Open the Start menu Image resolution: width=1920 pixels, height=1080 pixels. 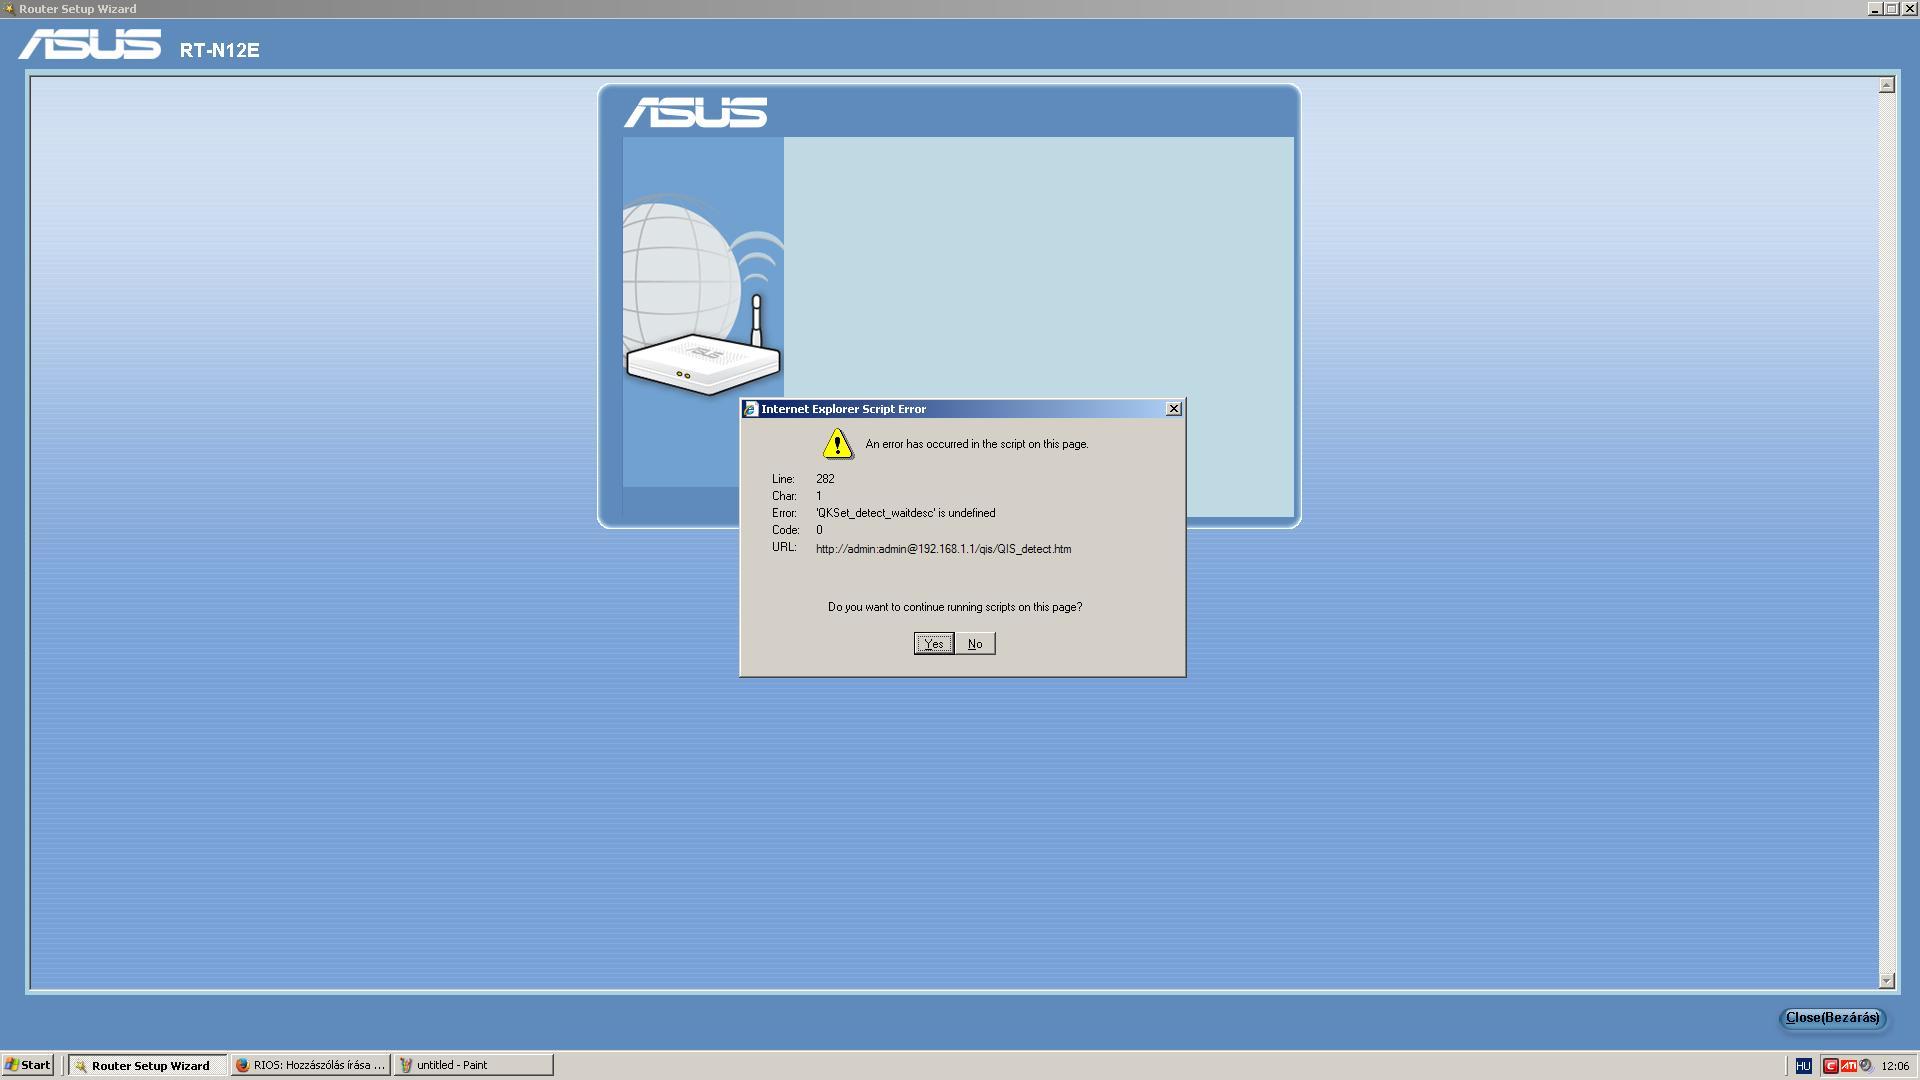28,1065
